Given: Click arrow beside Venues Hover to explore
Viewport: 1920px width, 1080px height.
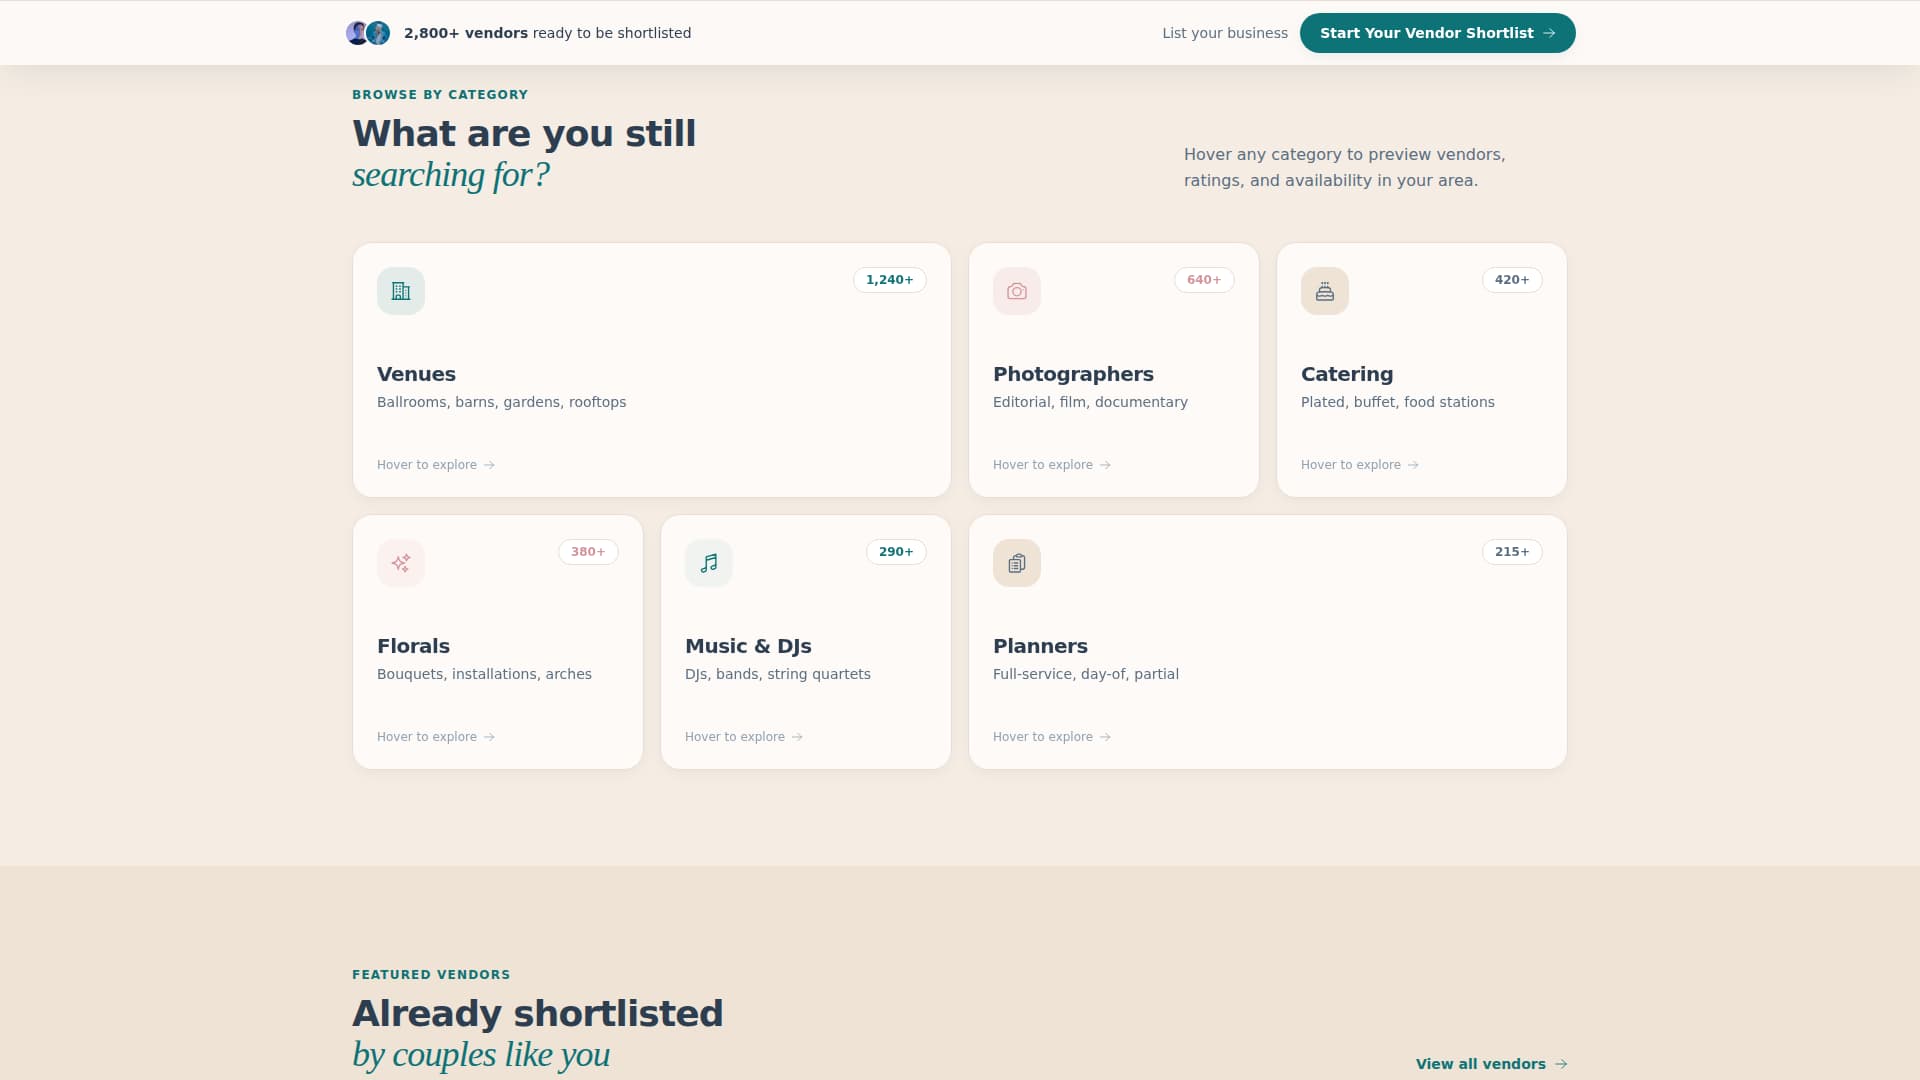Looking at the screenshot, I should click(489, 465).
